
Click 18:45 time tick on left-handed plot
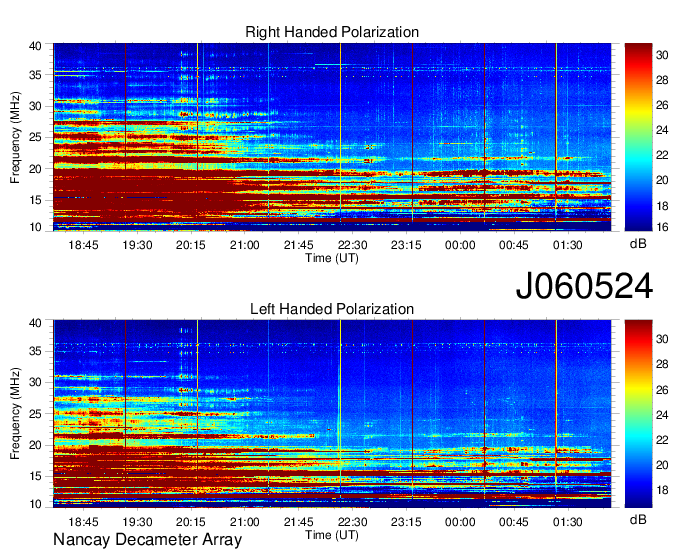[83, 522]
